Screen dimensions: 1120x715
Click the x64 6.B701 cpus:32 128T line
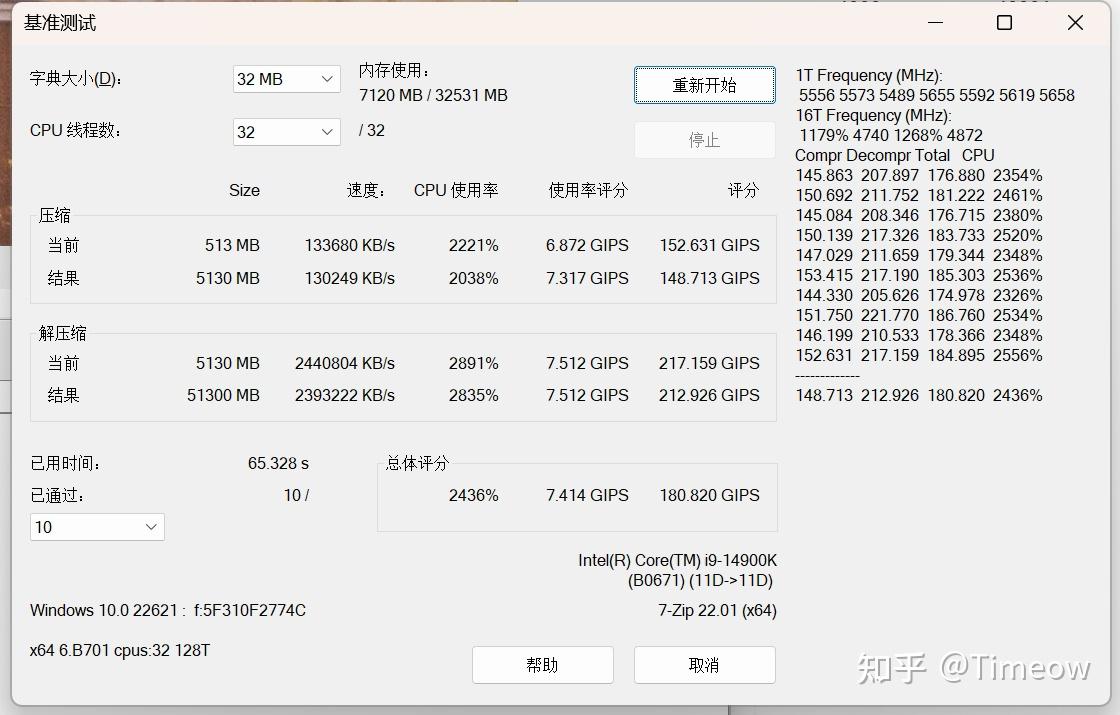click(x=120, y=650)
